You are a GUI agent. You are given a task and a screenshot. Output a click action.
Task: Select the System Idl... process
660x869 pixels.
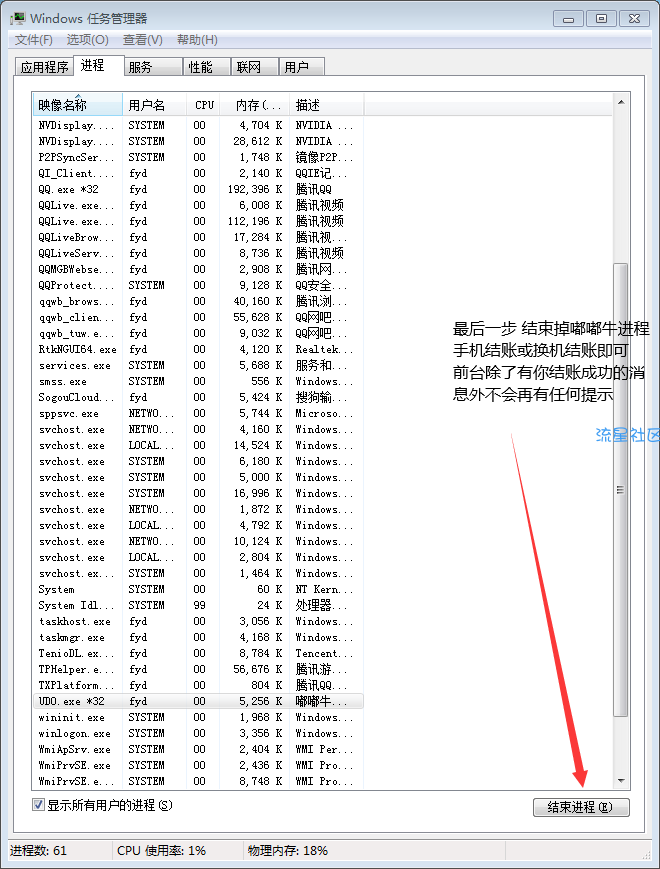point(198,605)
